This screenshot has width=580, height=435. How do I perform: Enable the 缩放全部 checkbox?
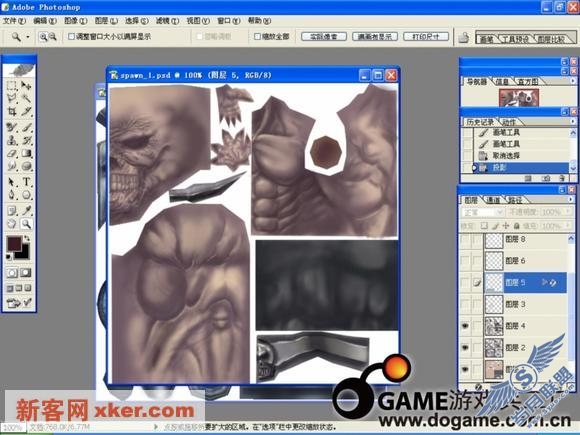pos(257,36)
